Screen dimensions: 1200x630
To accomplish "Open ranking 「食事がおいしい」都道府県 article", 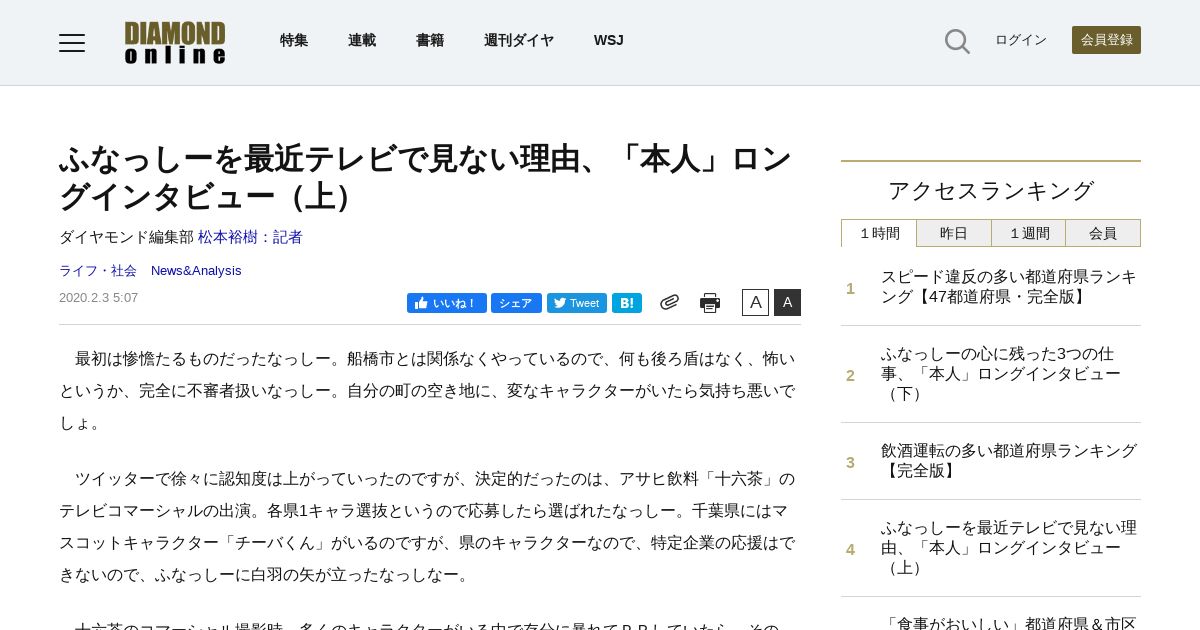I will pos(1009,623).
